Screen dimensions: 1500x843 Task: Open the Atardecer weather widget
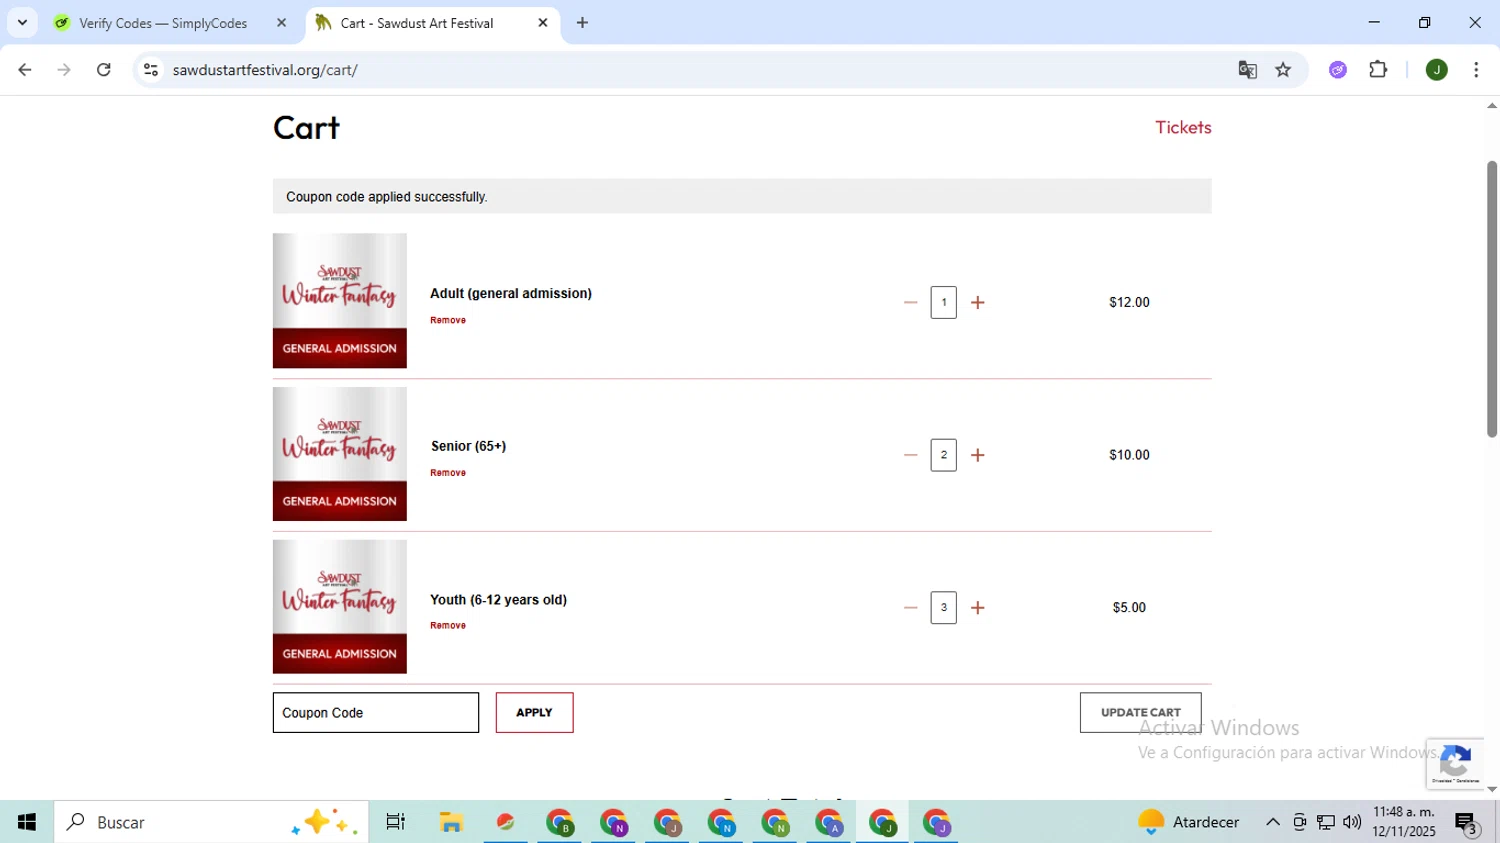[1189, 822]
